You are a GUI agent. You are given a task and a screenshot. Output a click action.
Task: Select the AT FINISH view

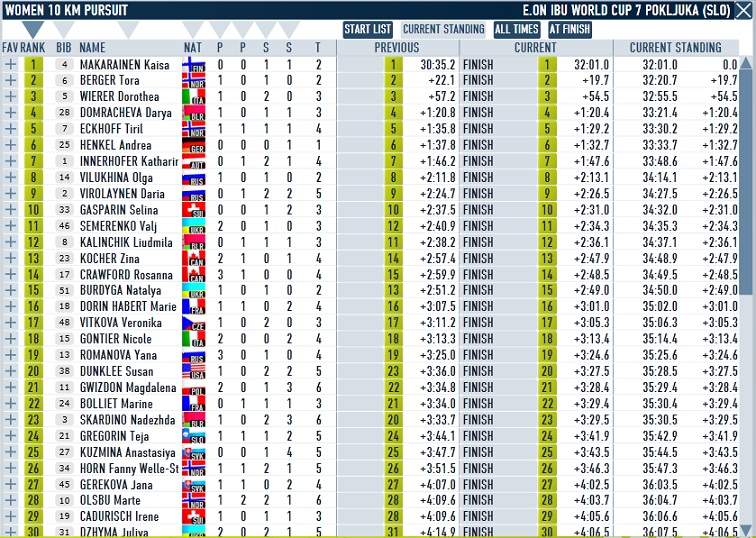(x=569, y=29)
